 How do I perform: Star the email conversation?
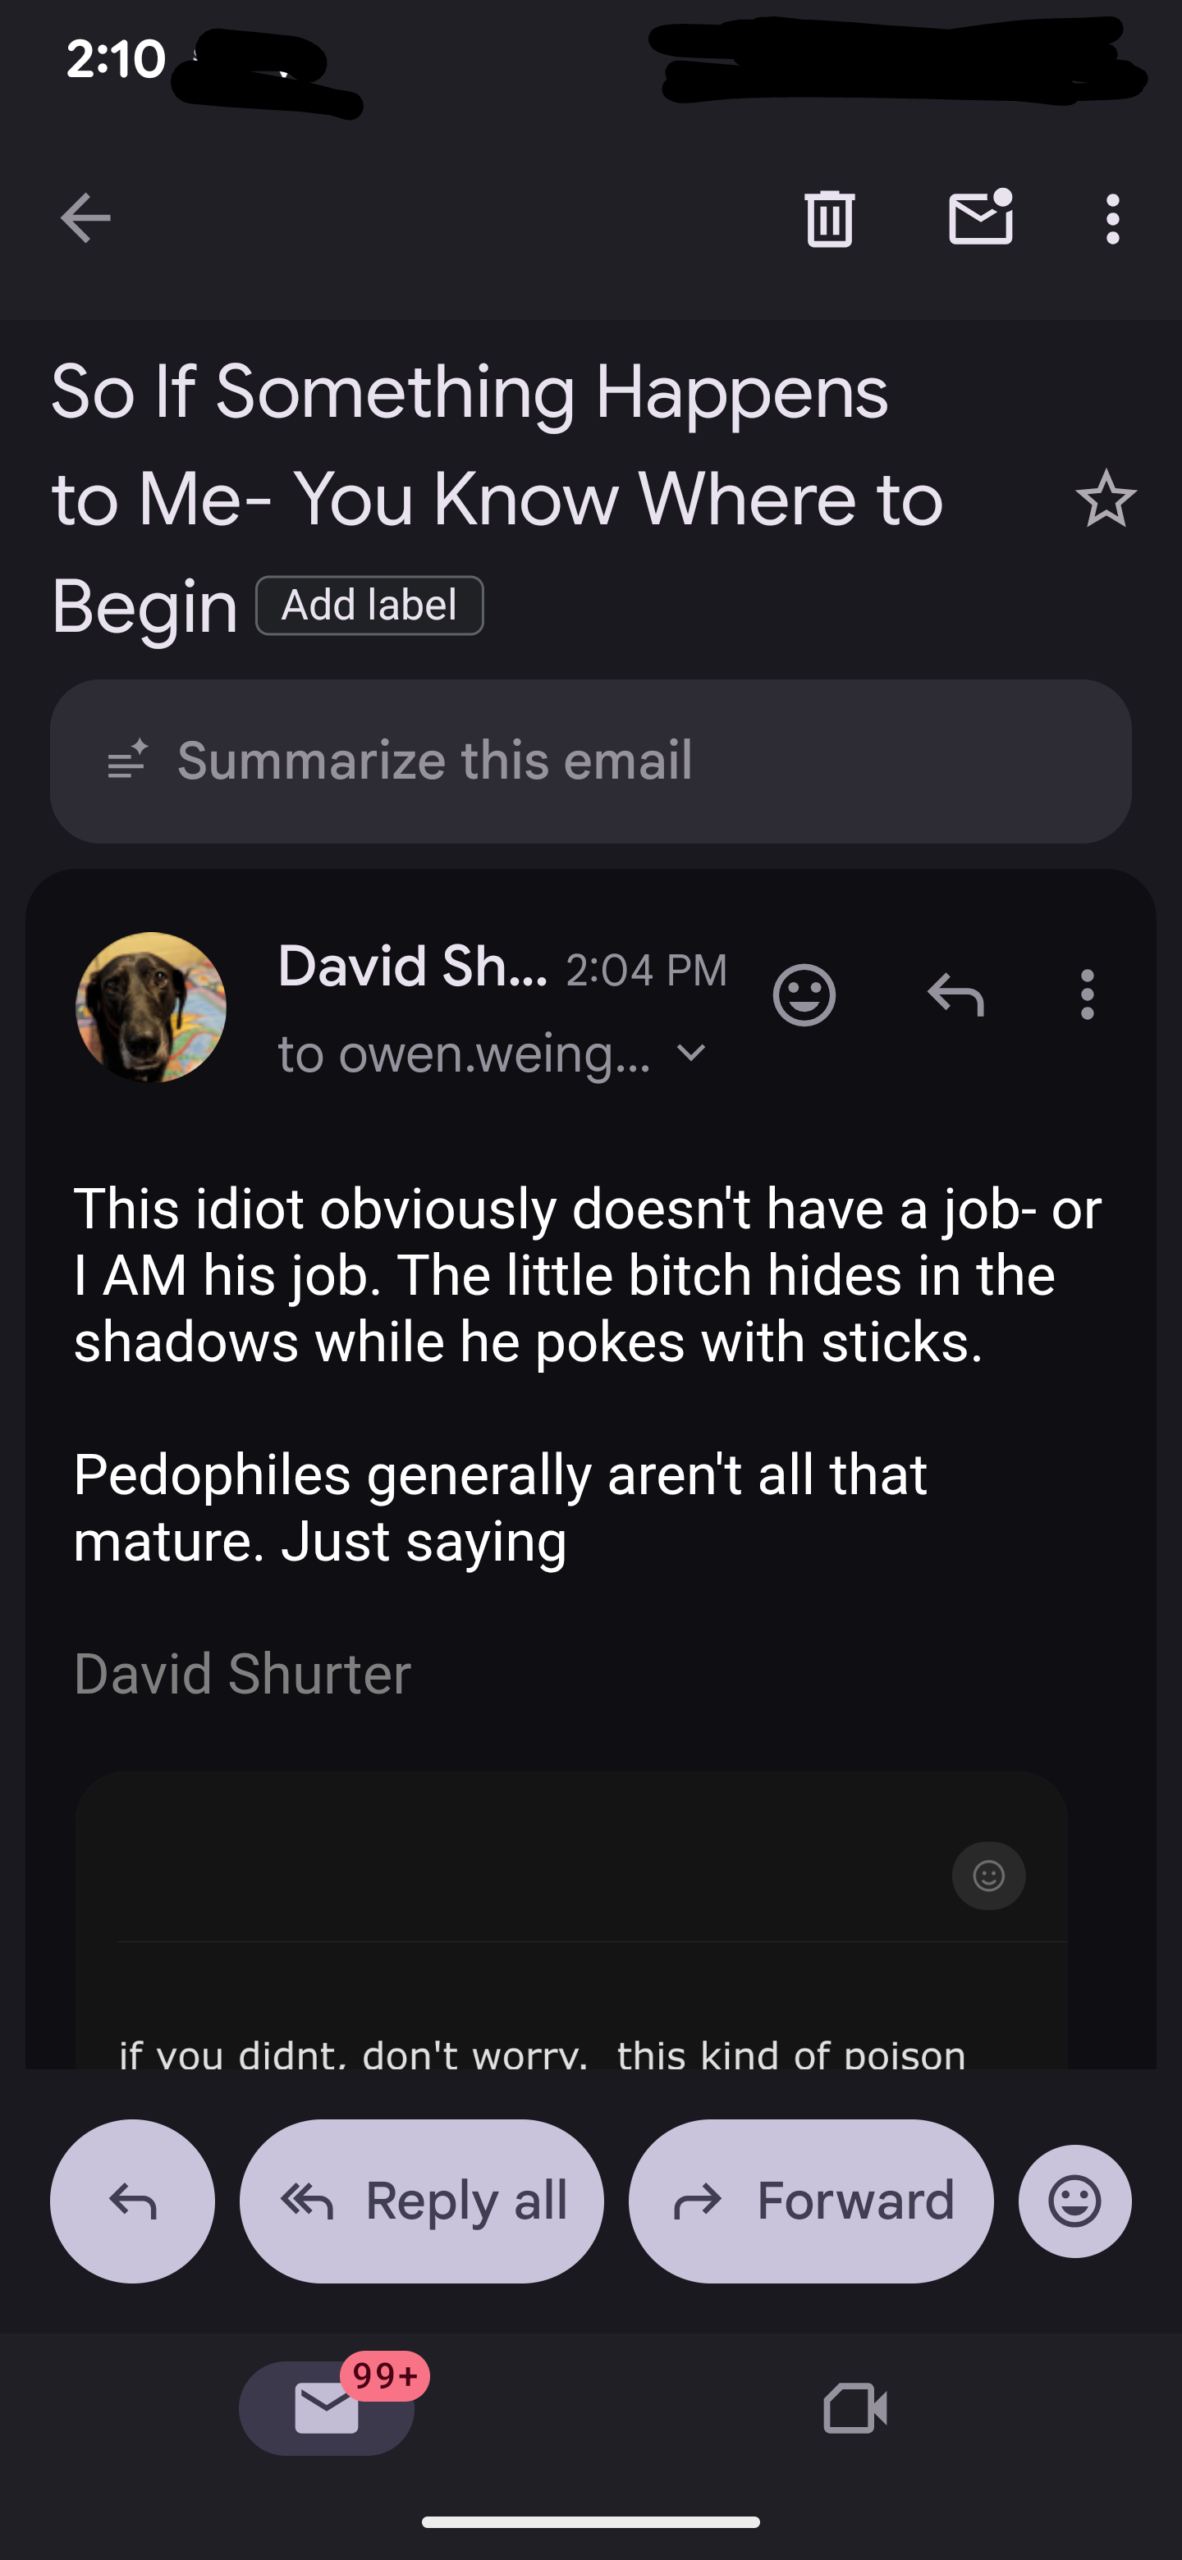[1106, 499]
